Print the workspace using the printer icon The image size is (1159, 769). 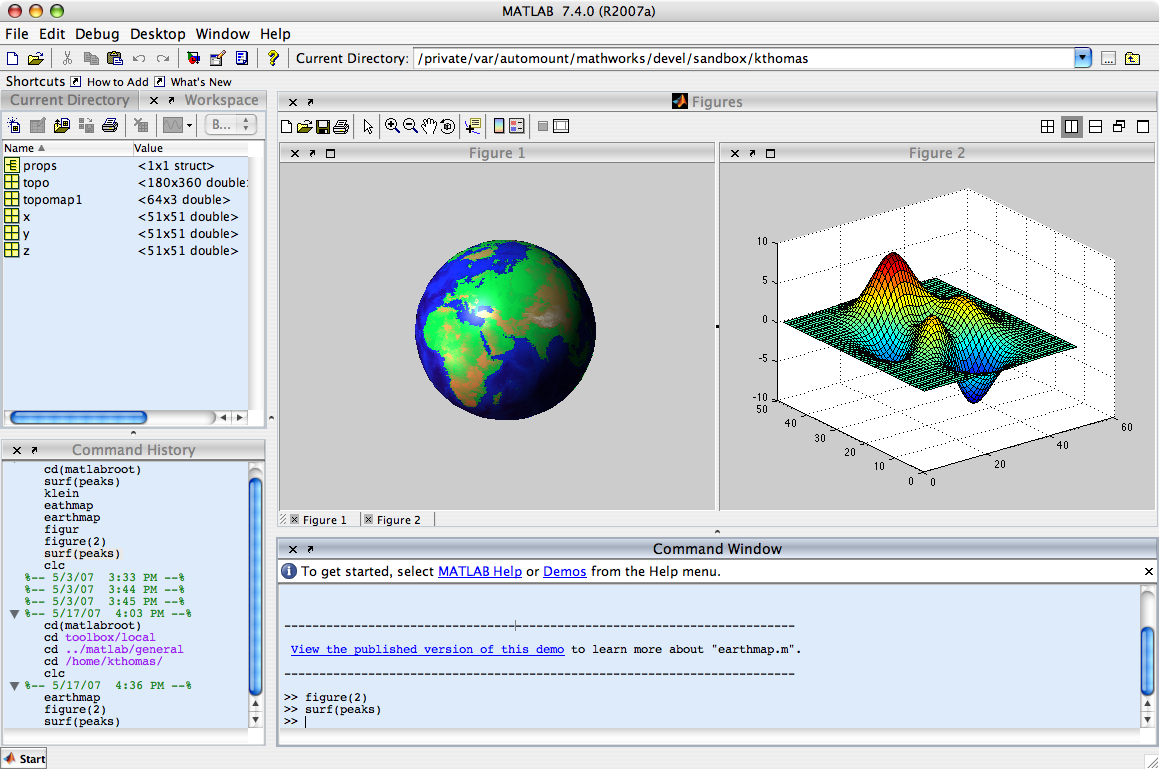[110, 125]
